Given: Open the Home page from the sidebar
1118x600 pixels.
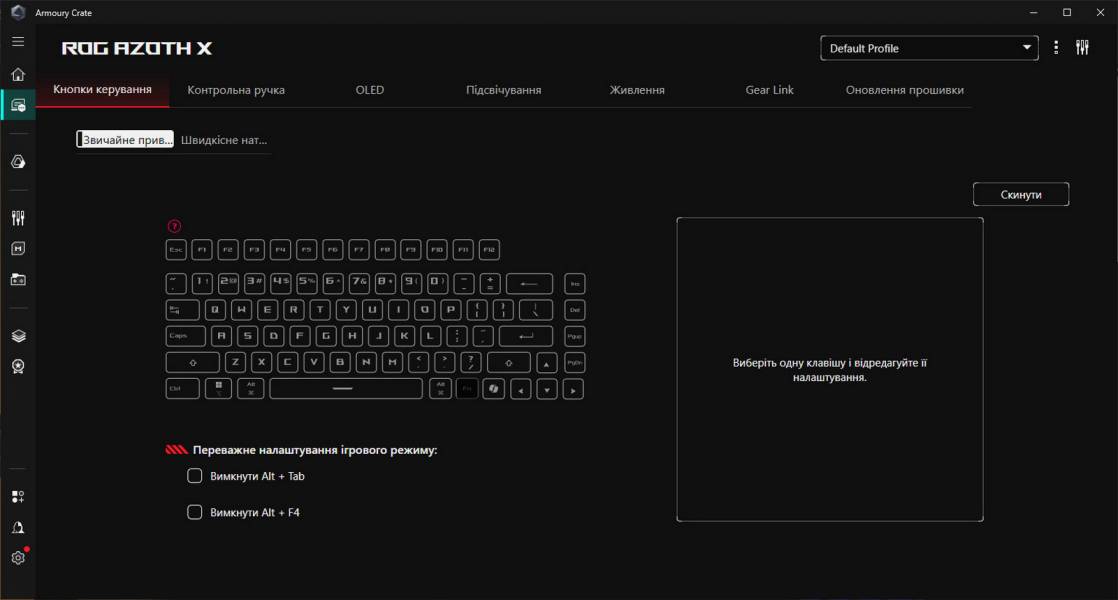Looking at the screenshot, I should tap(17, 74).
